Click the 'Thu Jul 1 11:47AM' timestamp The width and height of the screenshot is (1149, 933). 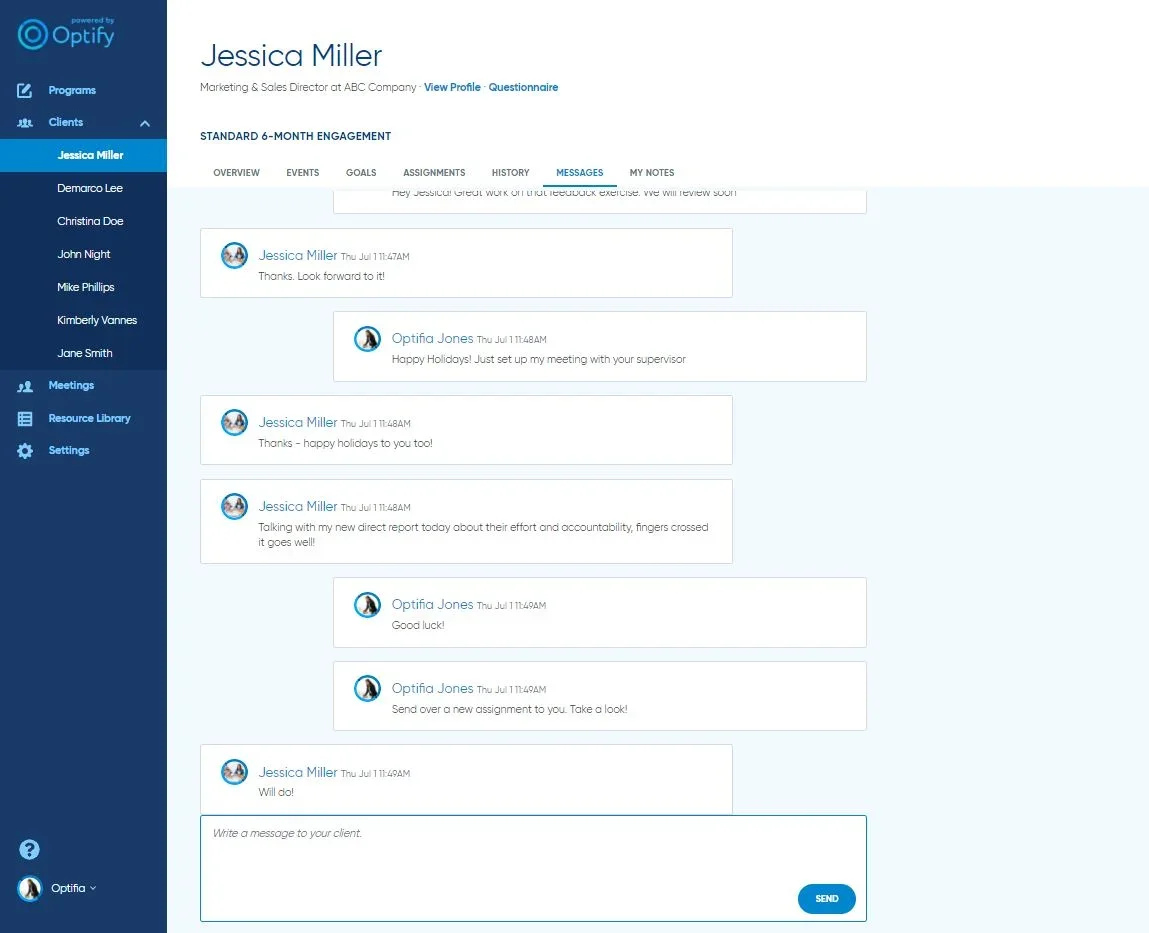pos(375,257)
